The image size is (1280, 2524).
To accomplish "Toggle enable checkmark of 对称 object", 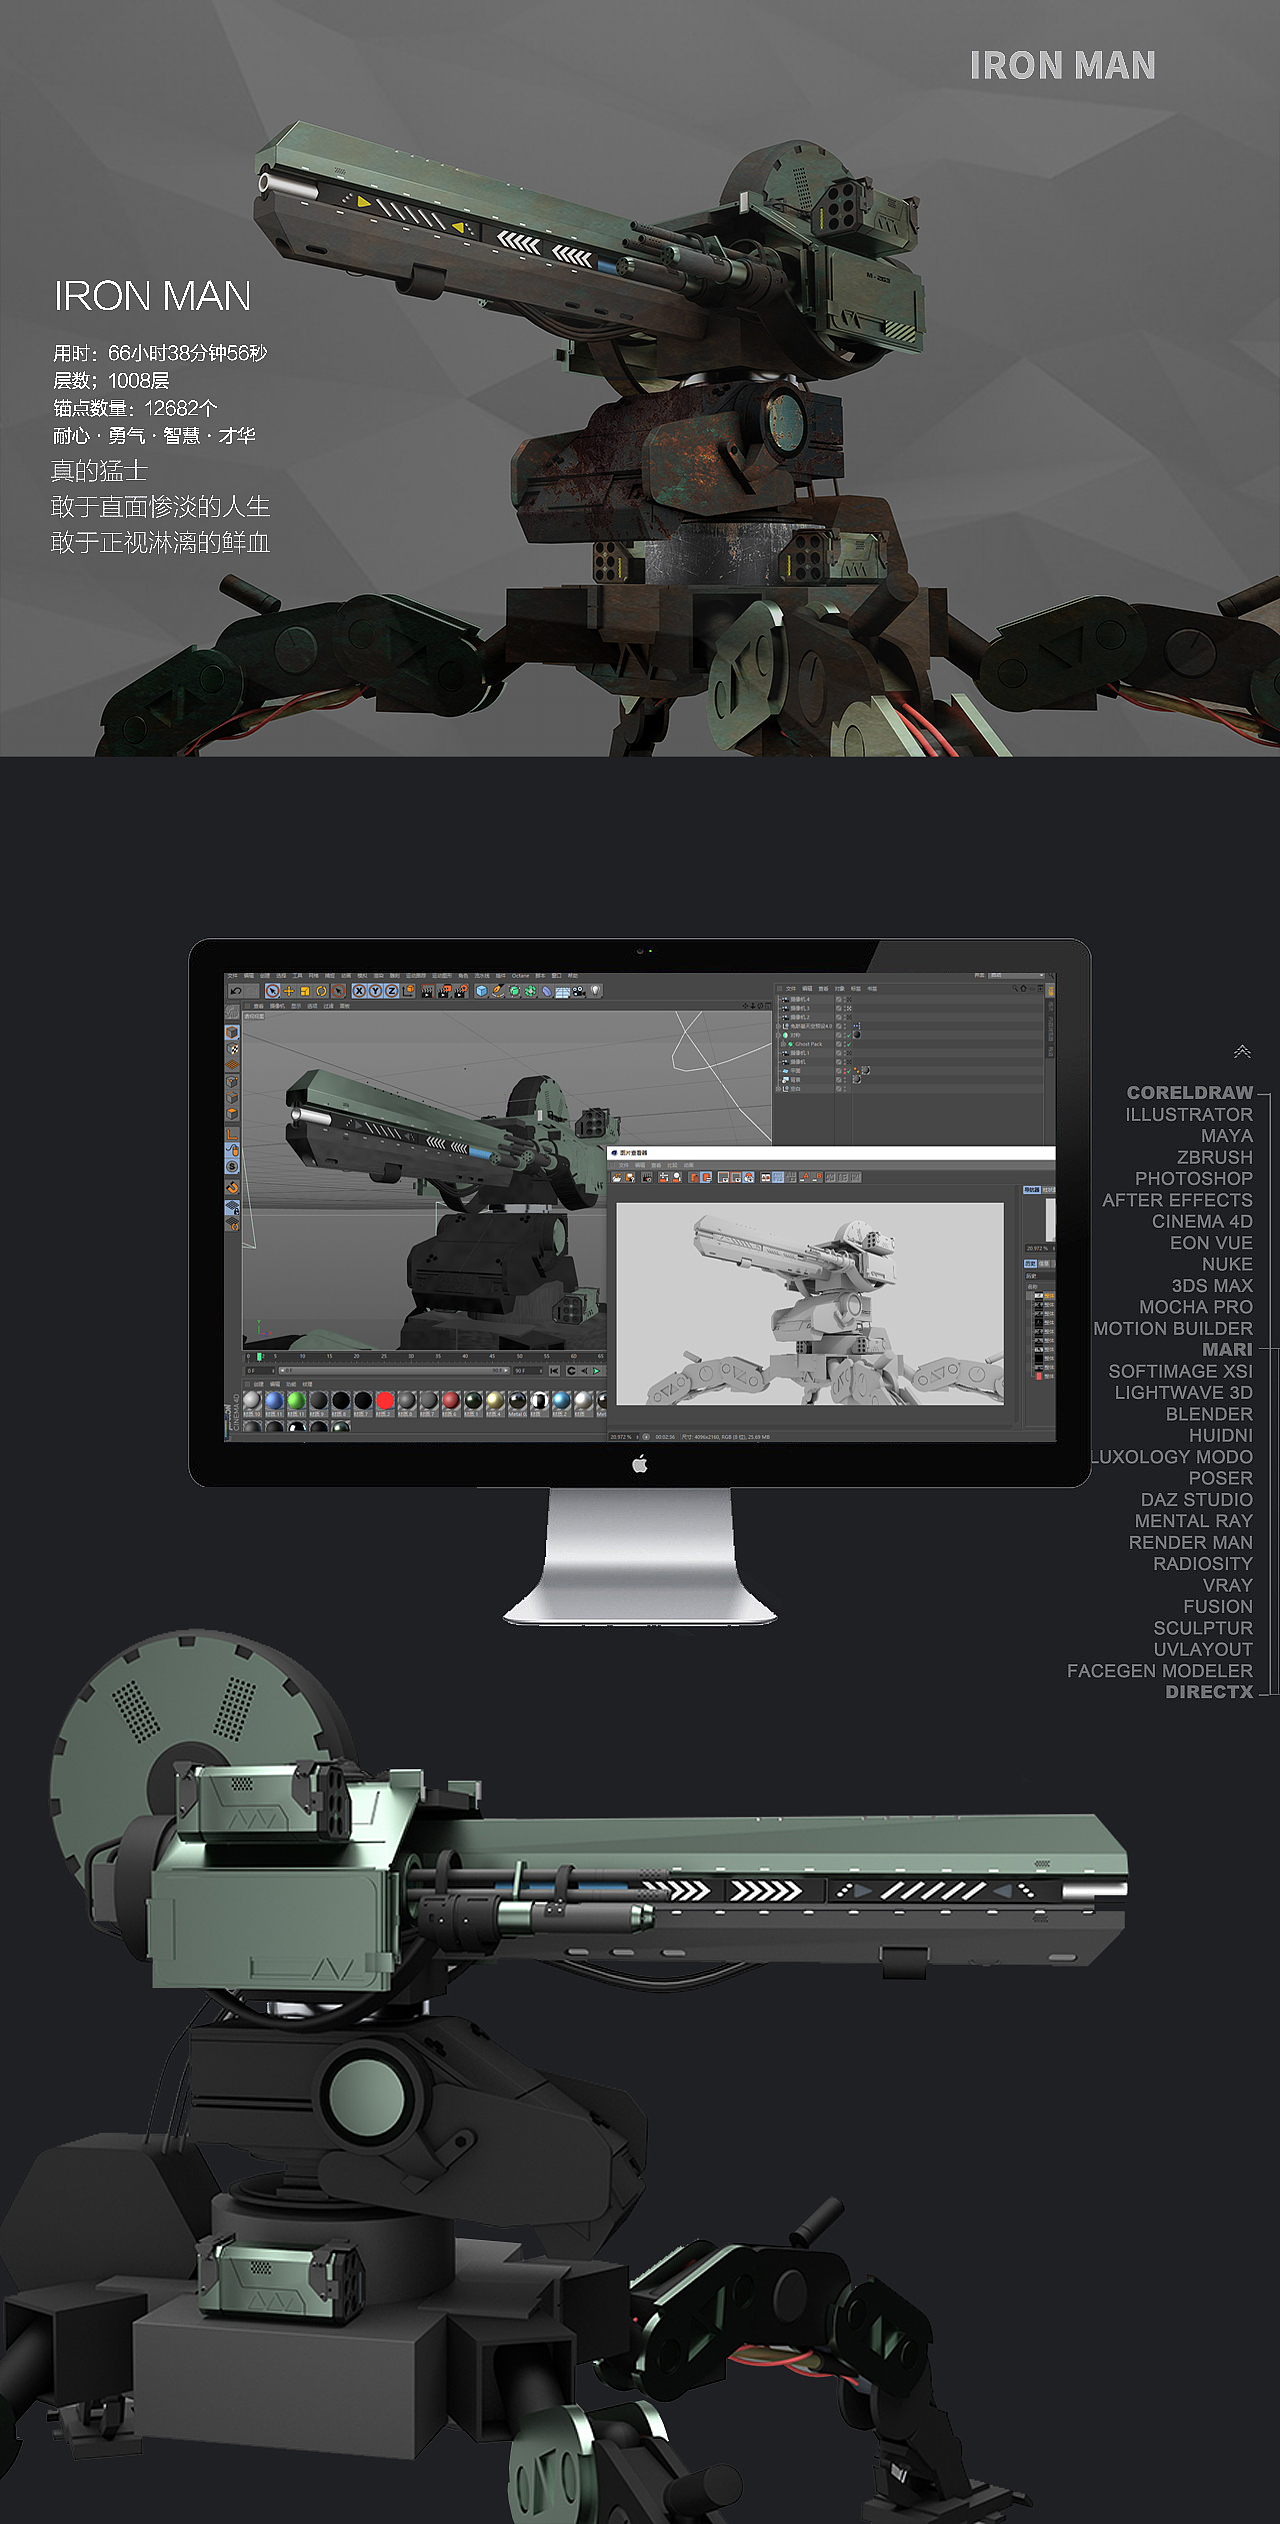I will pos(849,1035).
